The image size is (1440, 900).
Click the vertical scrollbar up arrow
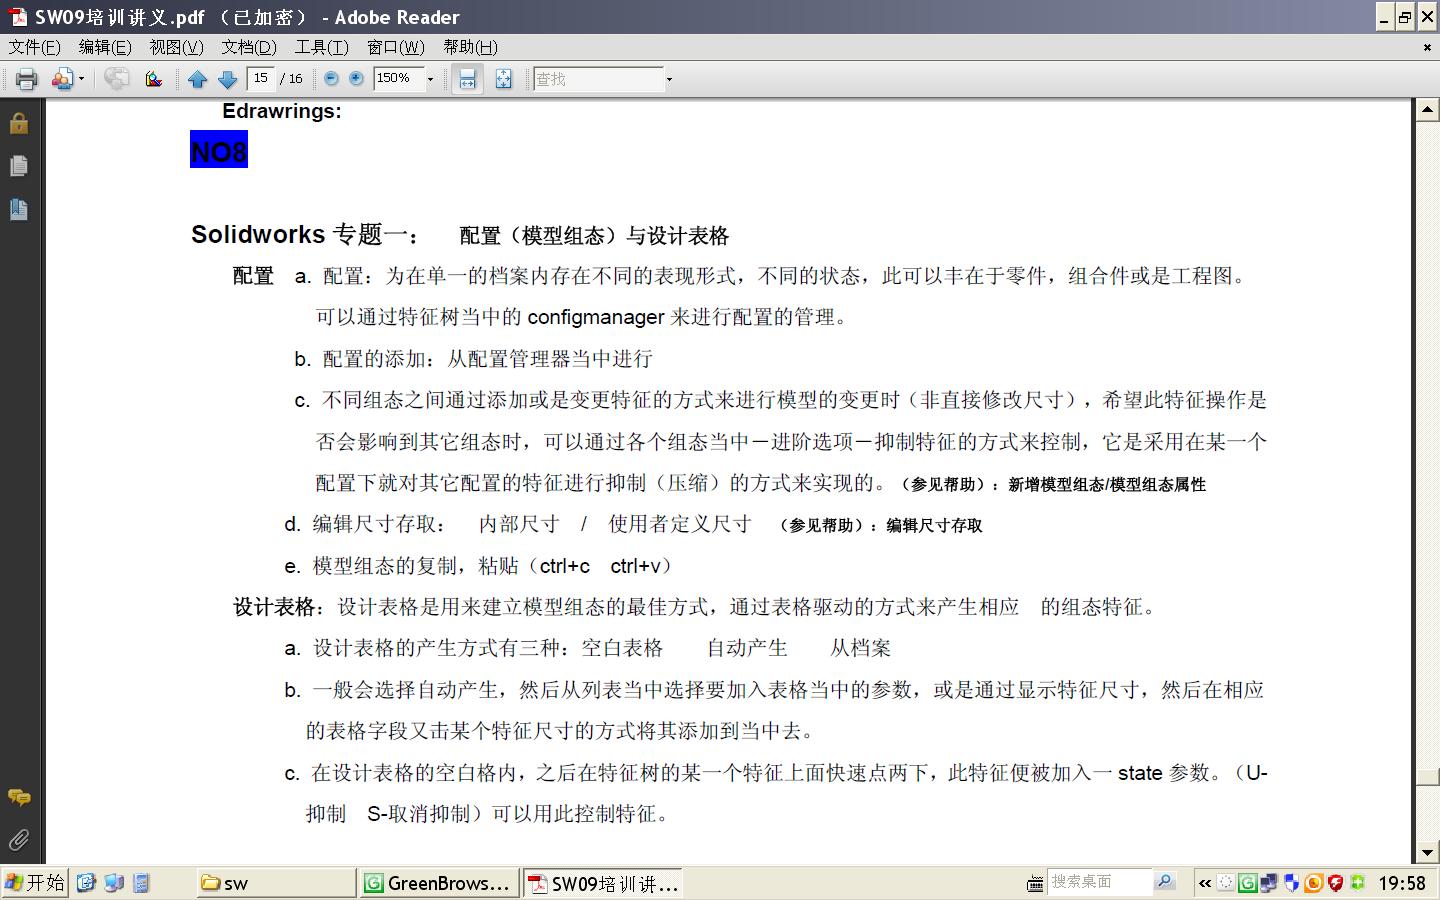[1428, 110]
